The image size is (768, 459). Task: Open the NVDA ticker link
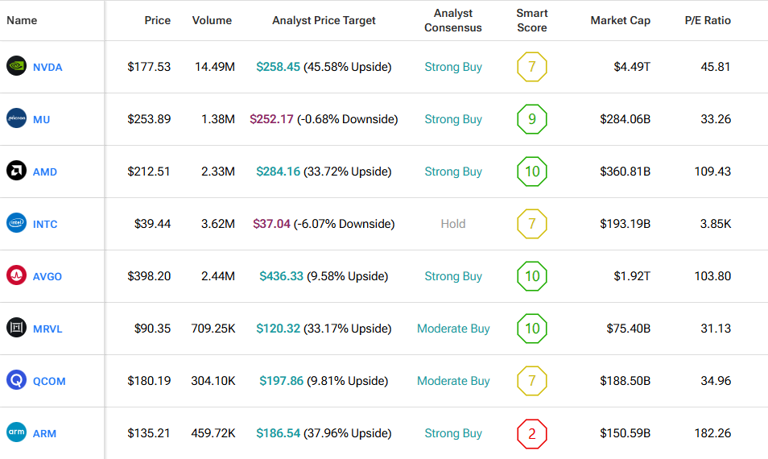coord(46,68)
